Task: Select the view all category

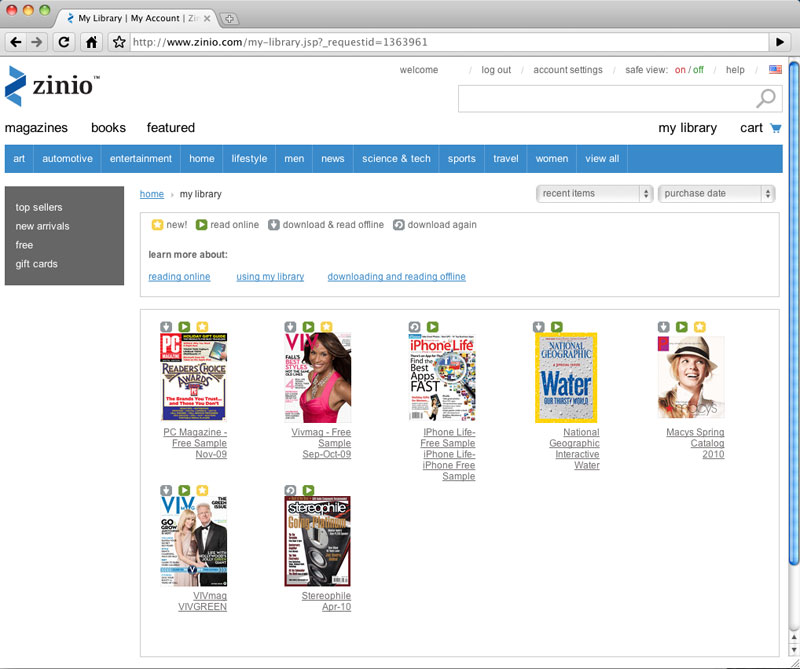Action: pyautogui.click(x=602, y=159)
